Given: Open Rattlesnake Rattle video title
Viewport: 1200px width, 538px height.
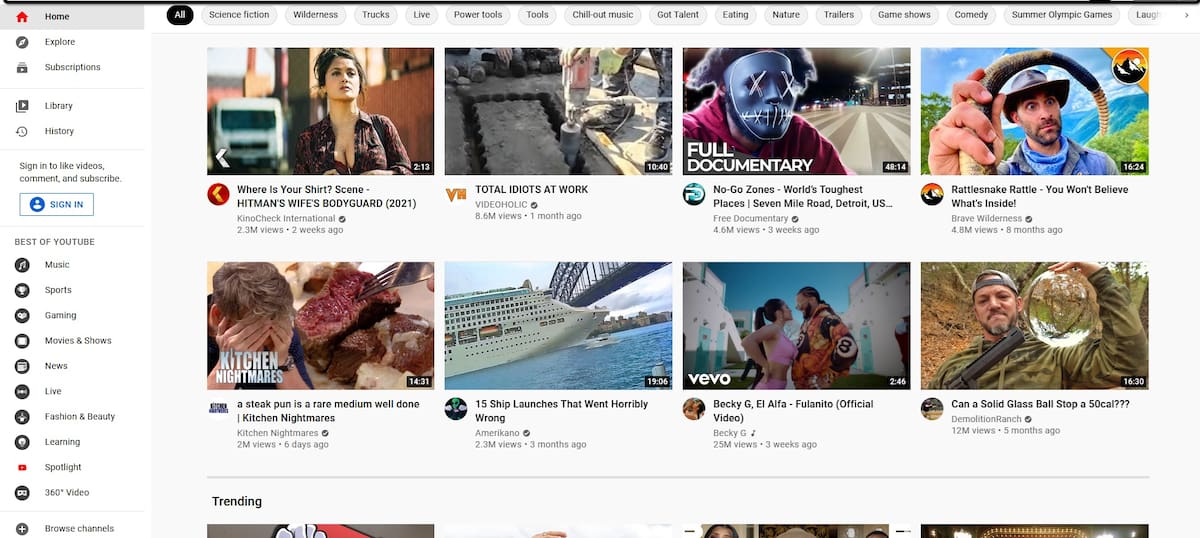Looking at the screenshot, I should click(x=1040, y=196).
